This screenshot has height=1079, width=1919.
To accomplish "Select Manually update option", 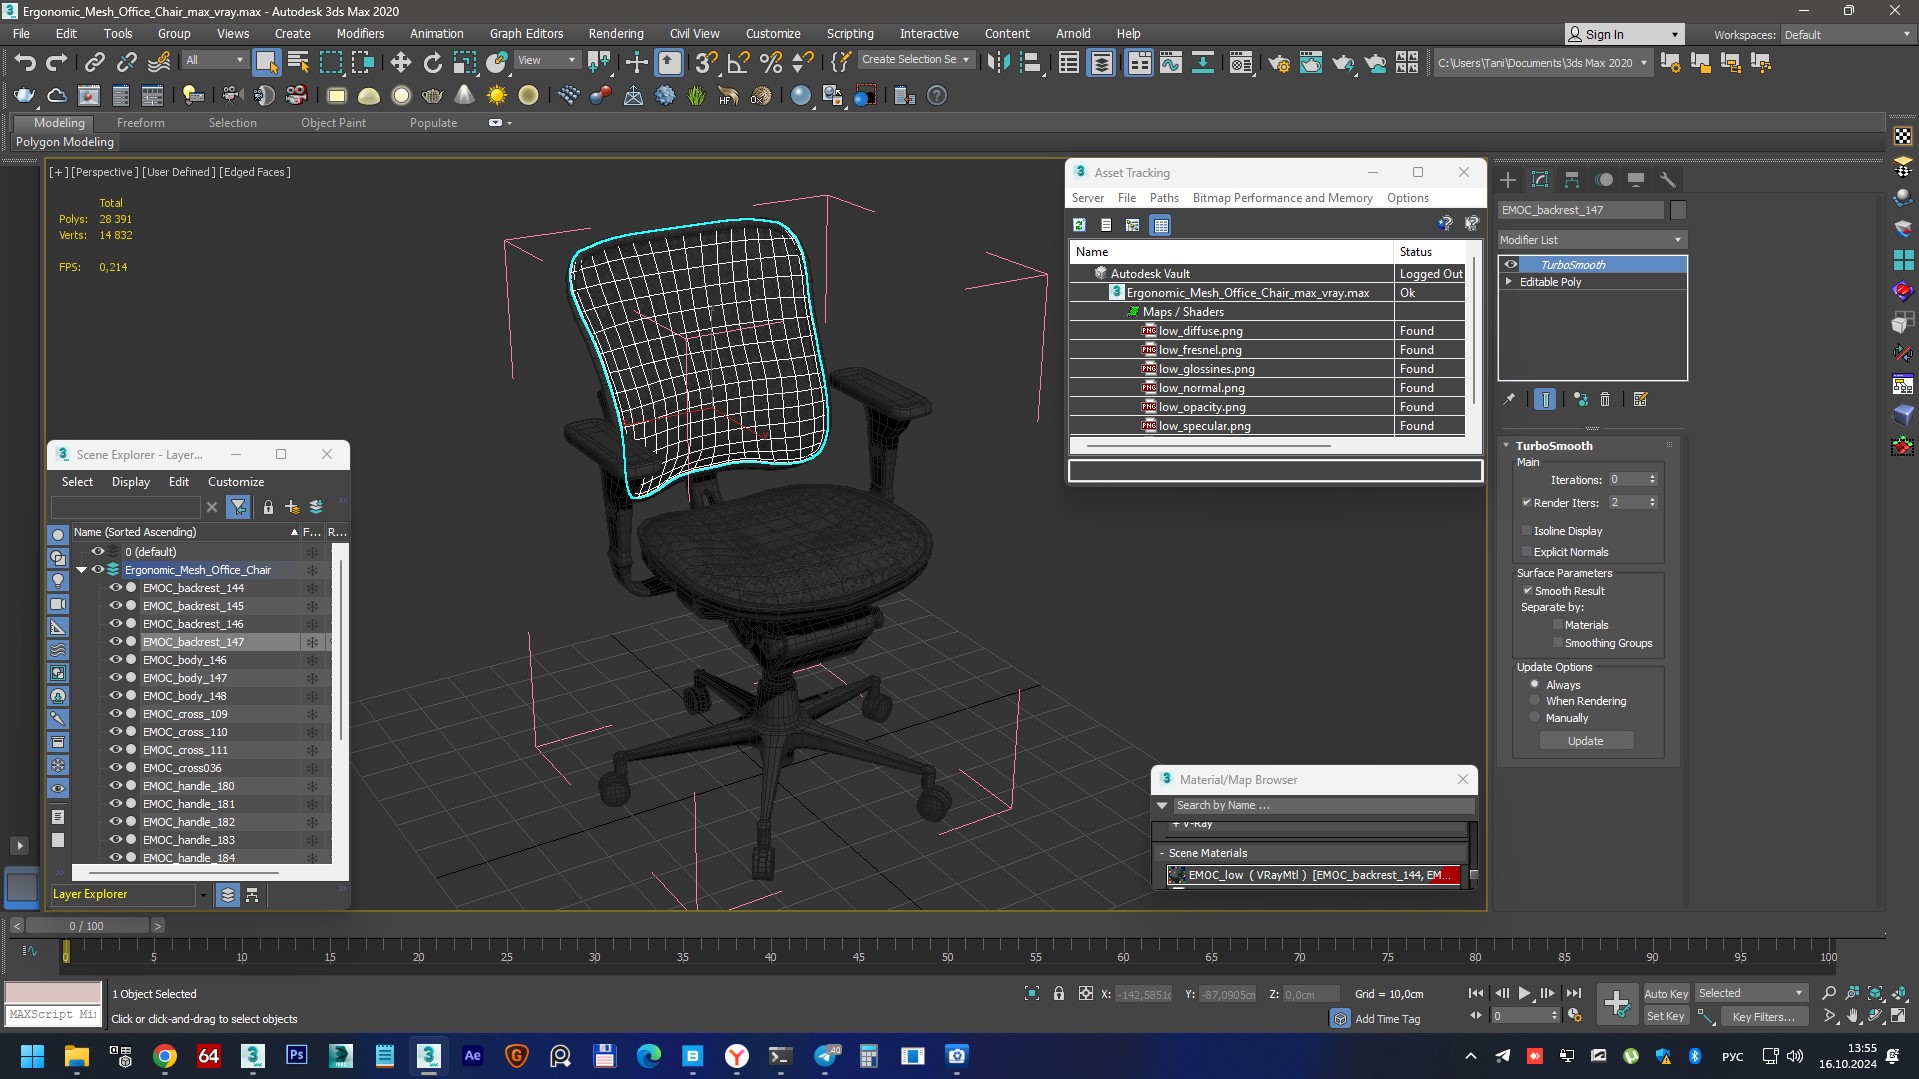I will tap(1535, 718).
